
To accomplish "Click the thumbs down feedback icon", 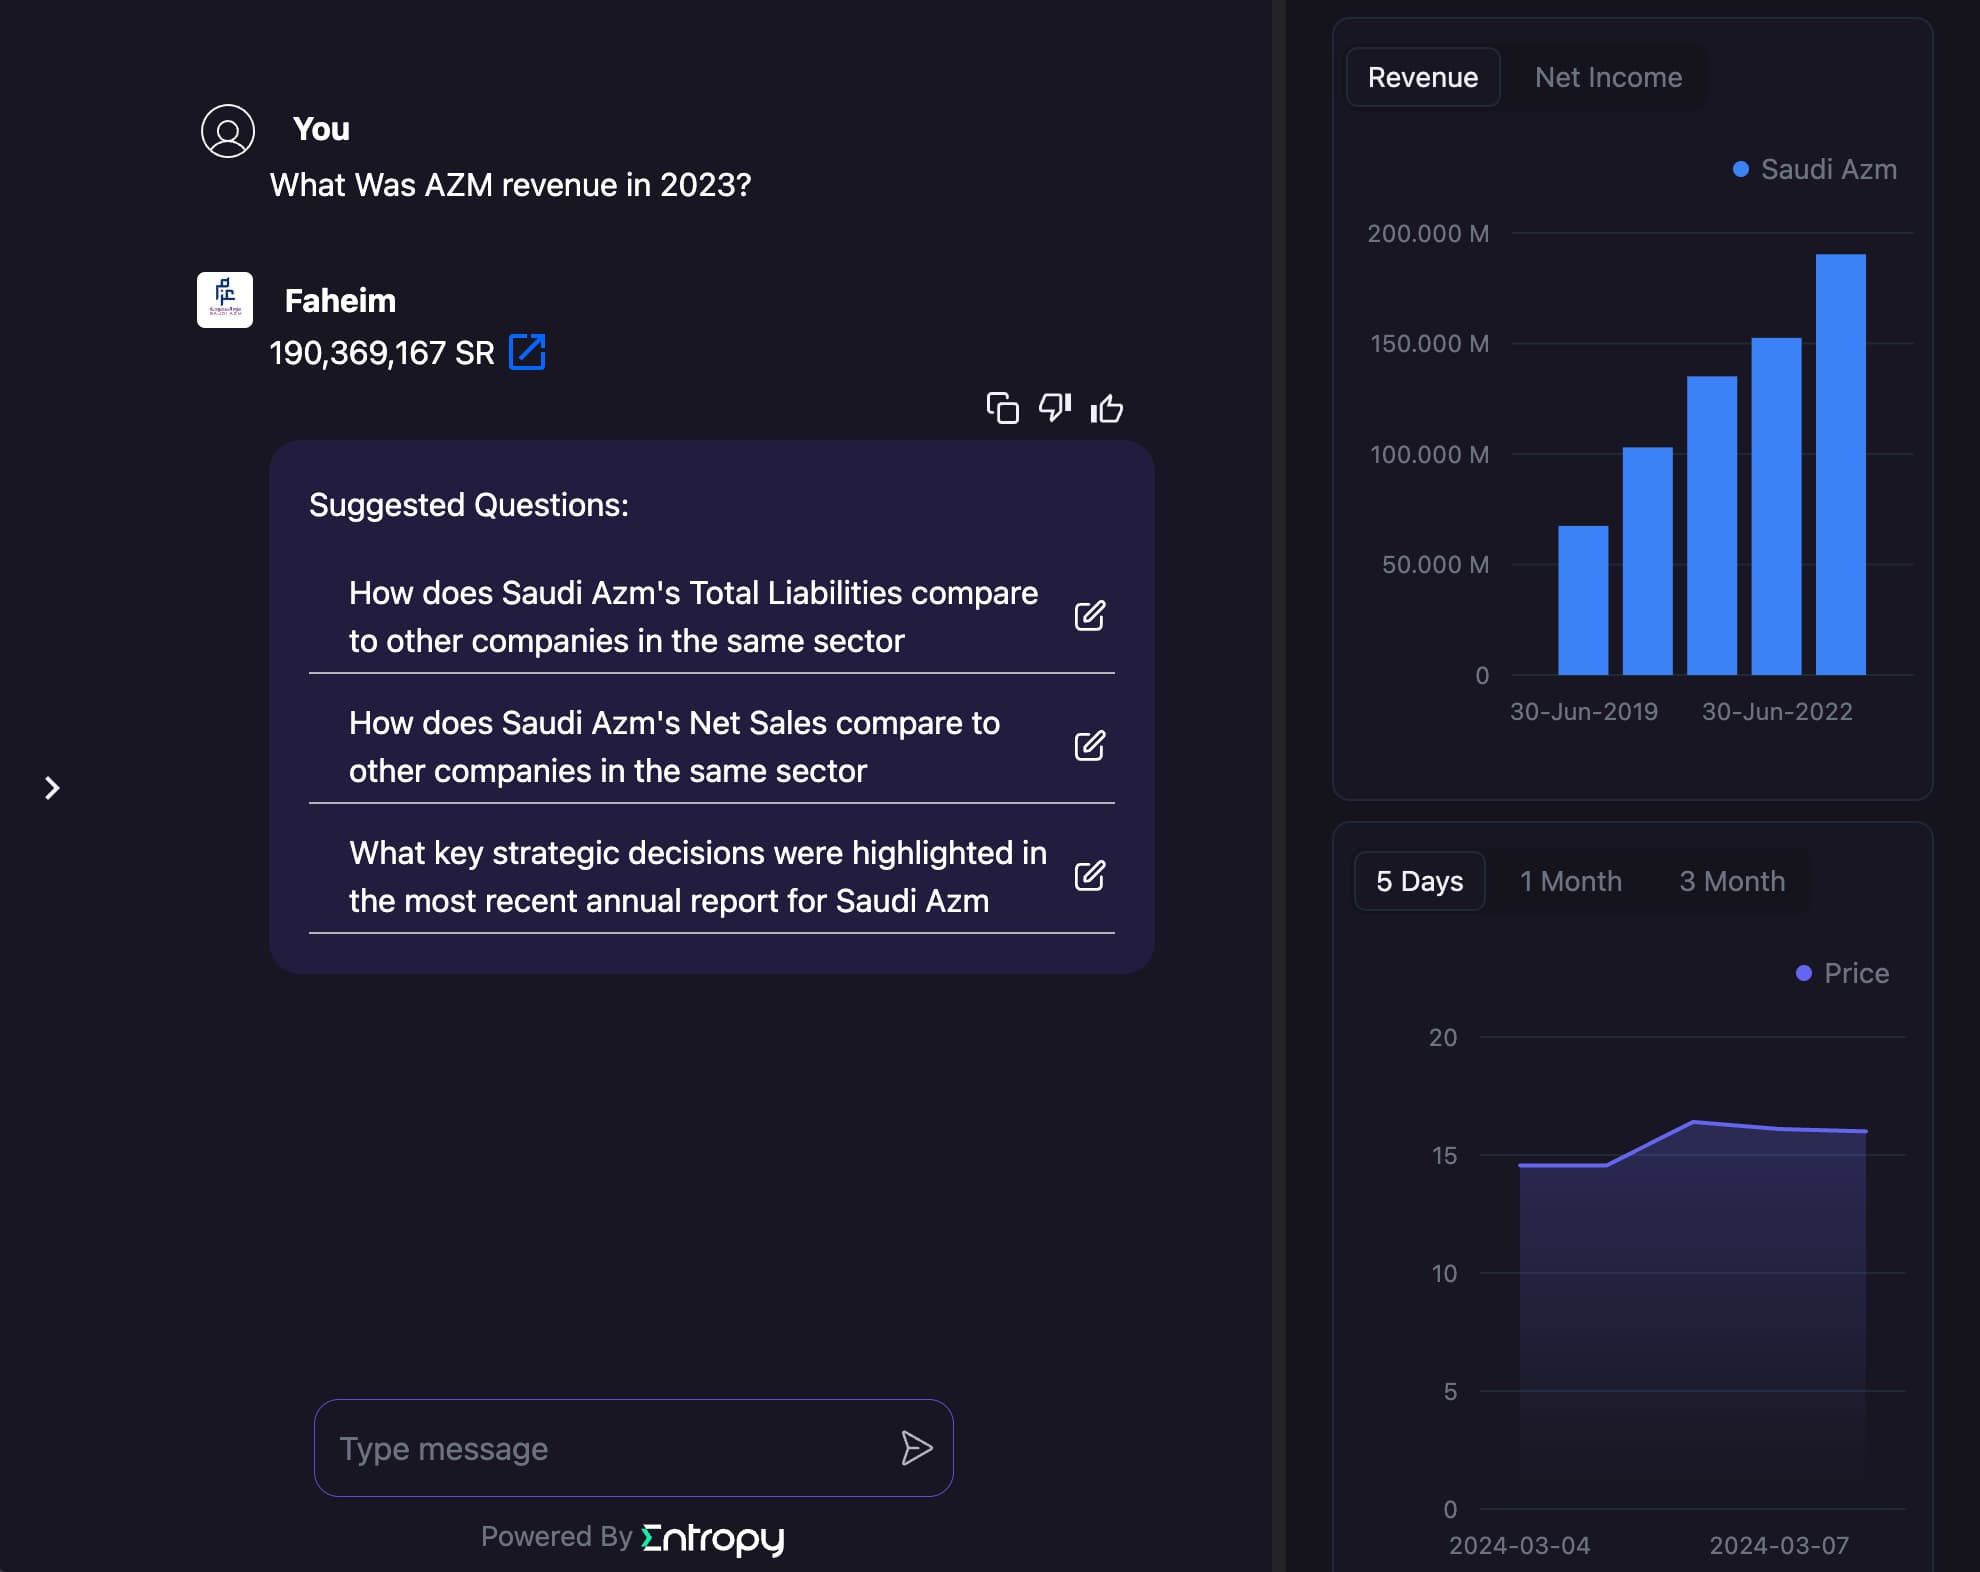I will point(1055,407).
